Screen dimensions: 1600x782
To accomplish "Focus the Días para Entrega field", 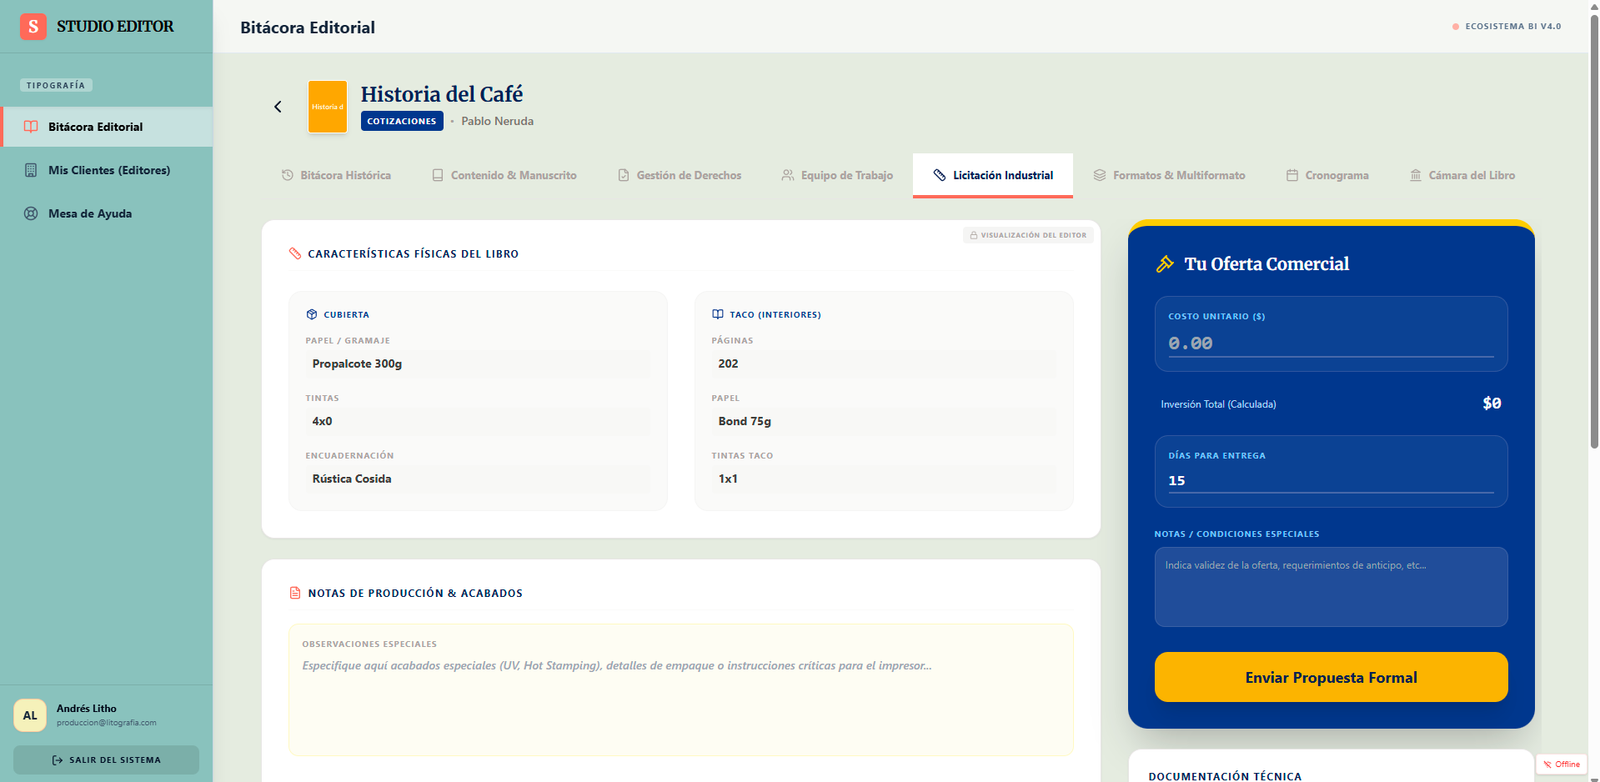I will coord(1330,481).
